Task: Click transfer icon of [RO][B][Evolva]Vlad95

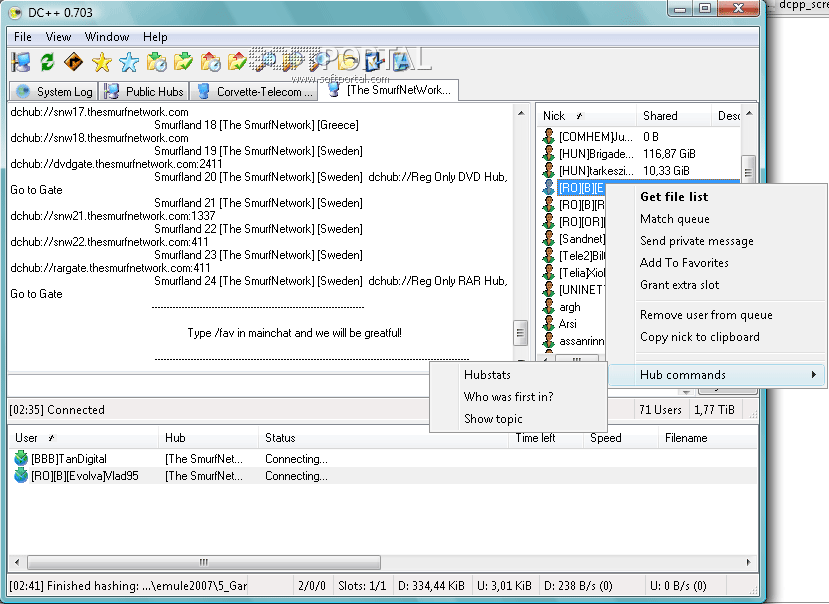Action: tap(21, 475)
